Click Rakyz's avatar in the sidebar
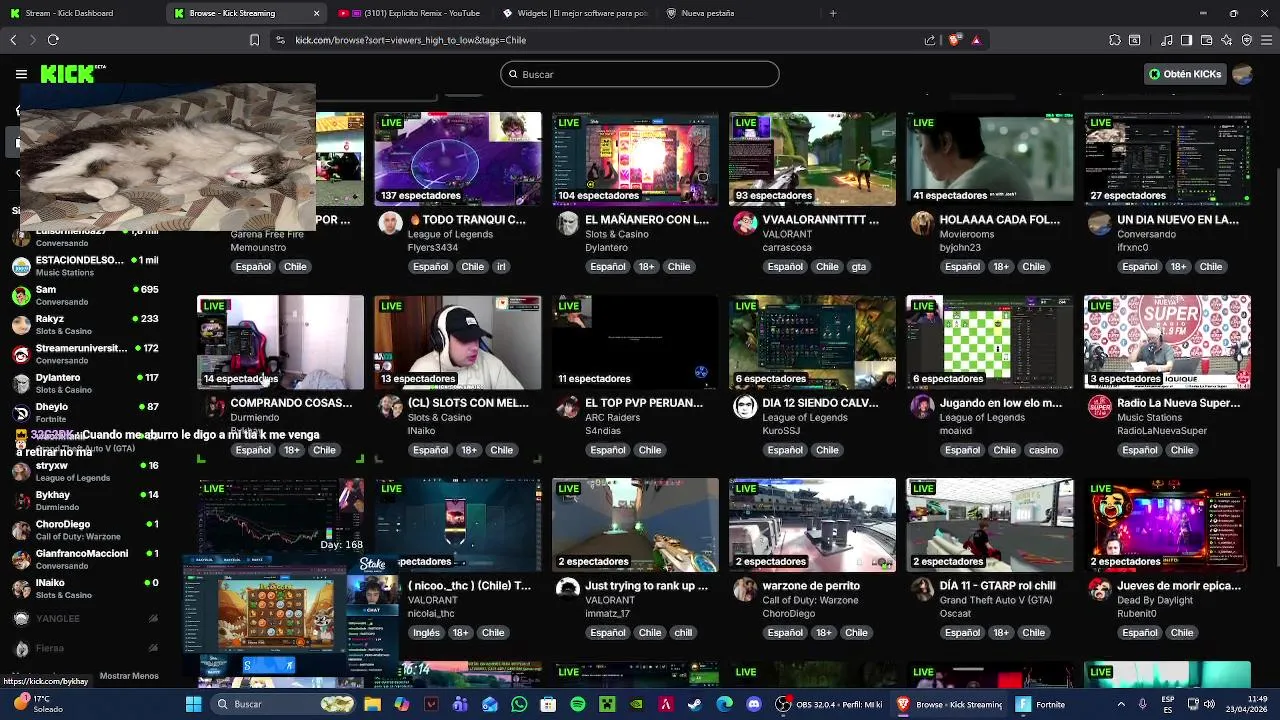 [21, 325]
